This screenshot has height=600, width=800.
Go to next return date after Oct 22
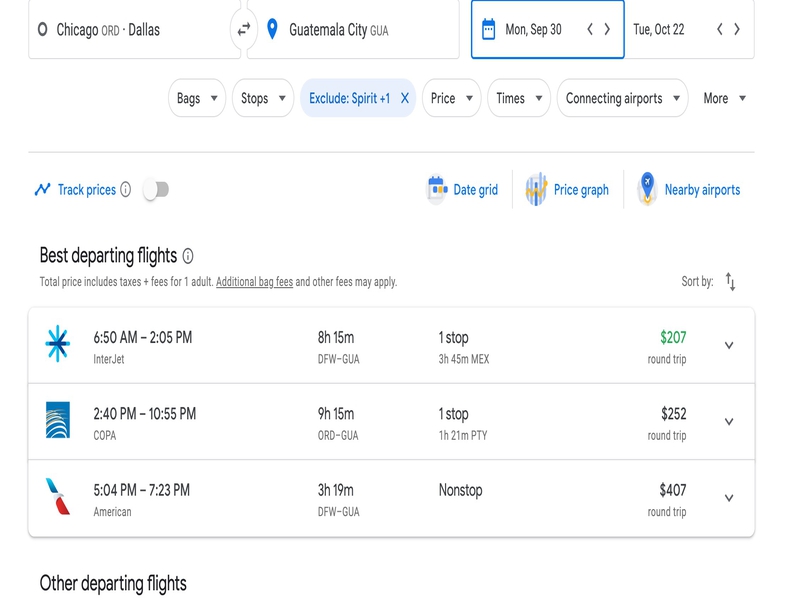pos(737,29)
